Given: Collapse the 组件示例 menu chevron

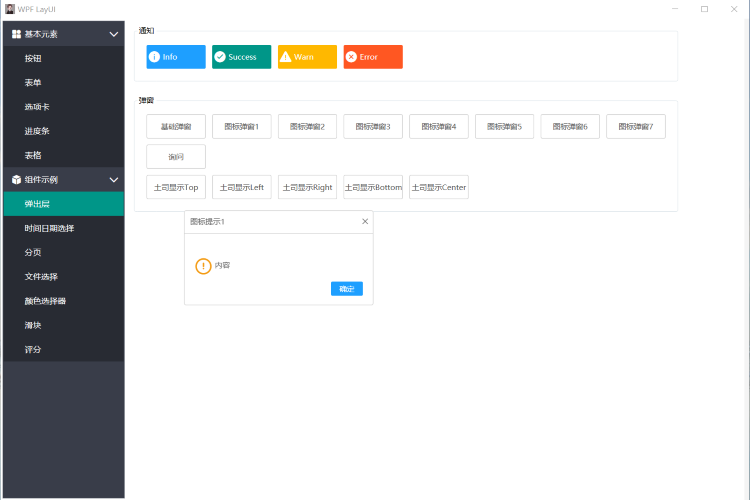Looking at the screenshot, I should (114, 180).
